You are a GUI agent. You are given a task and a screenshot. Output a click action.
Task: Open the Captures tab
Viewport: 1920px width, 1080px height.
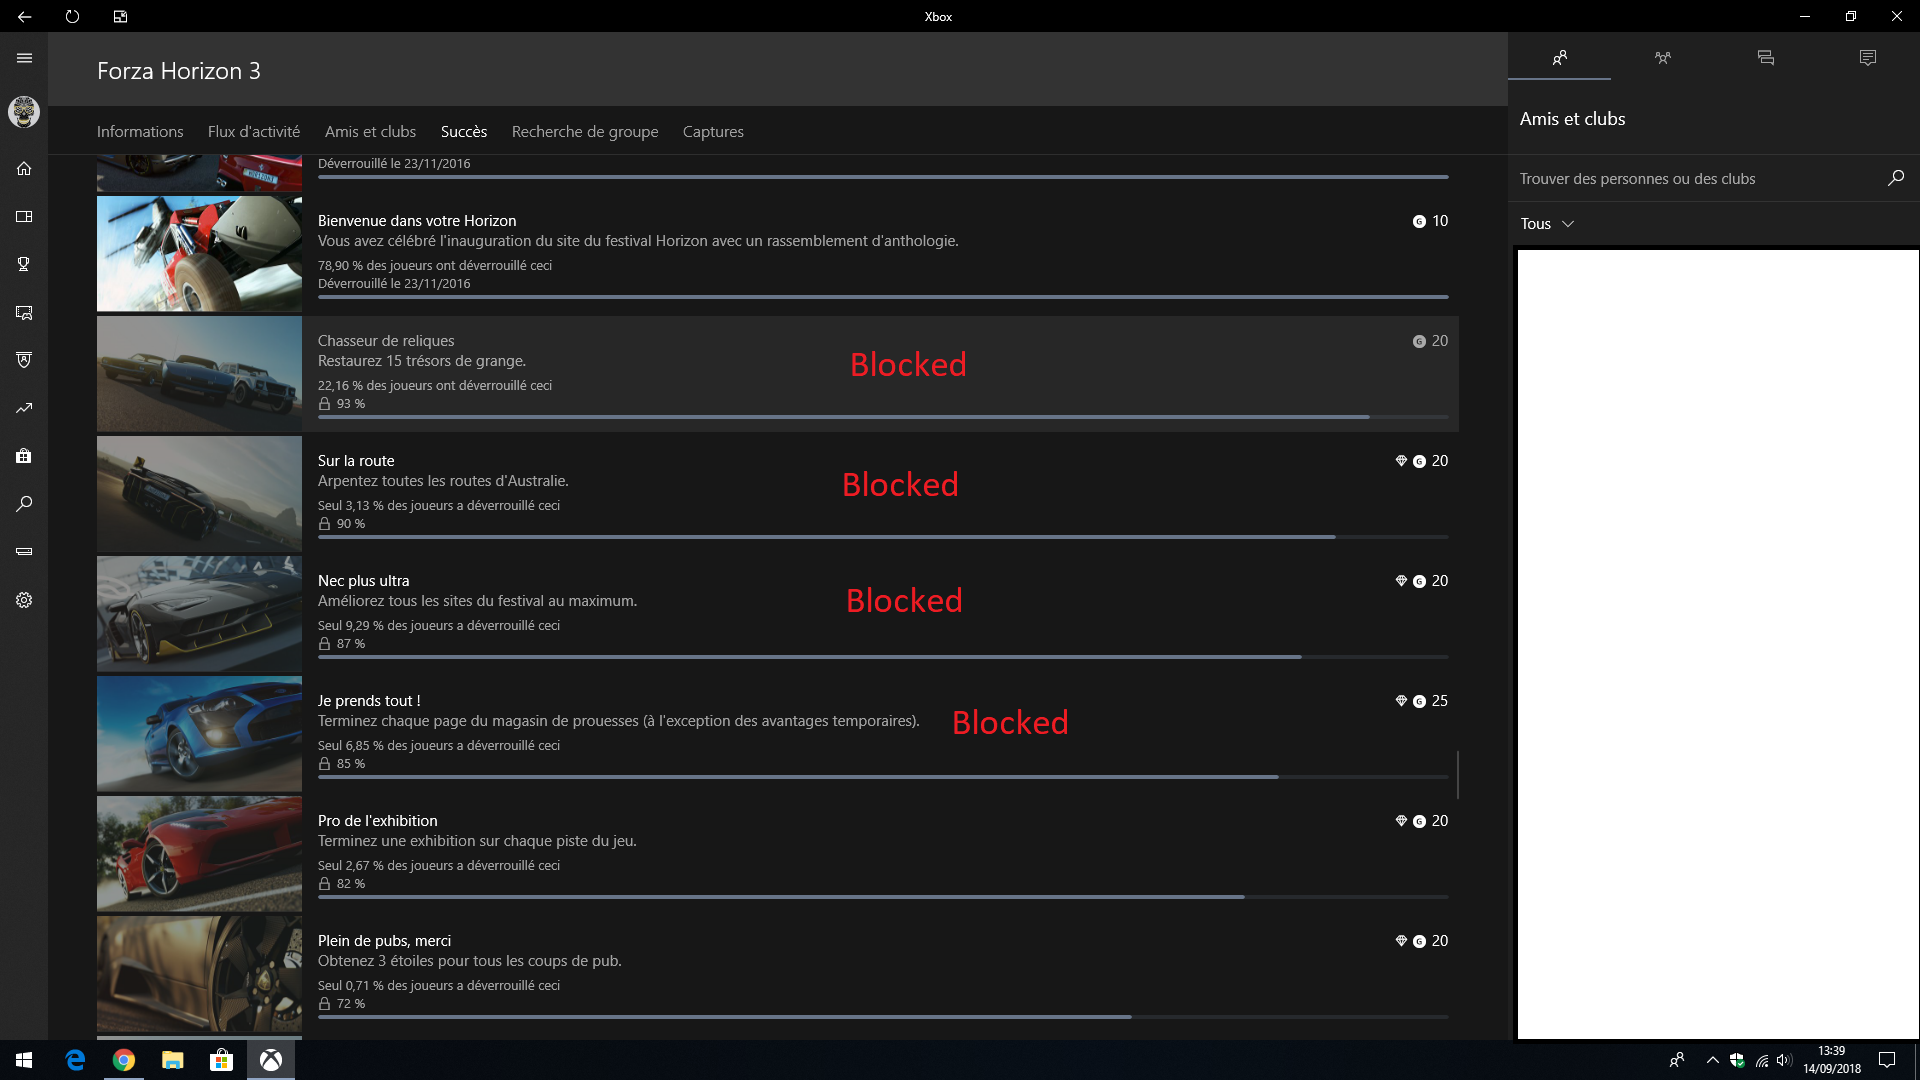(x=713, y=131)
